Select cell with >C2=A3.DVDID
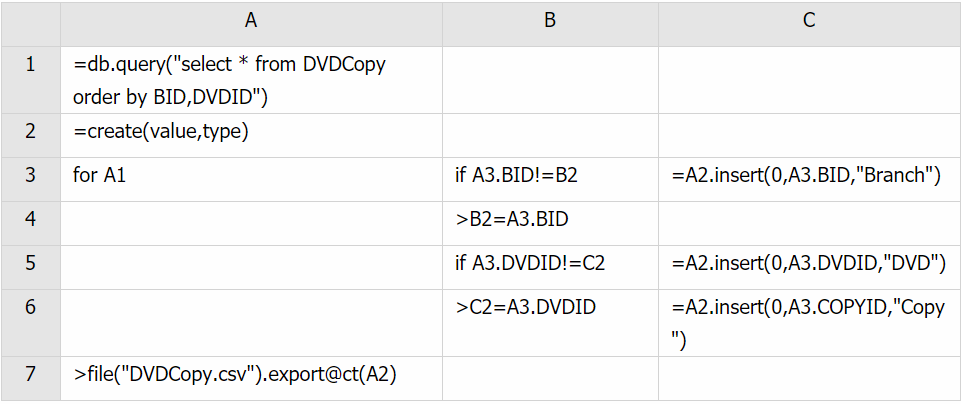The width and height of the screenshot is (961, 404). 550,322
